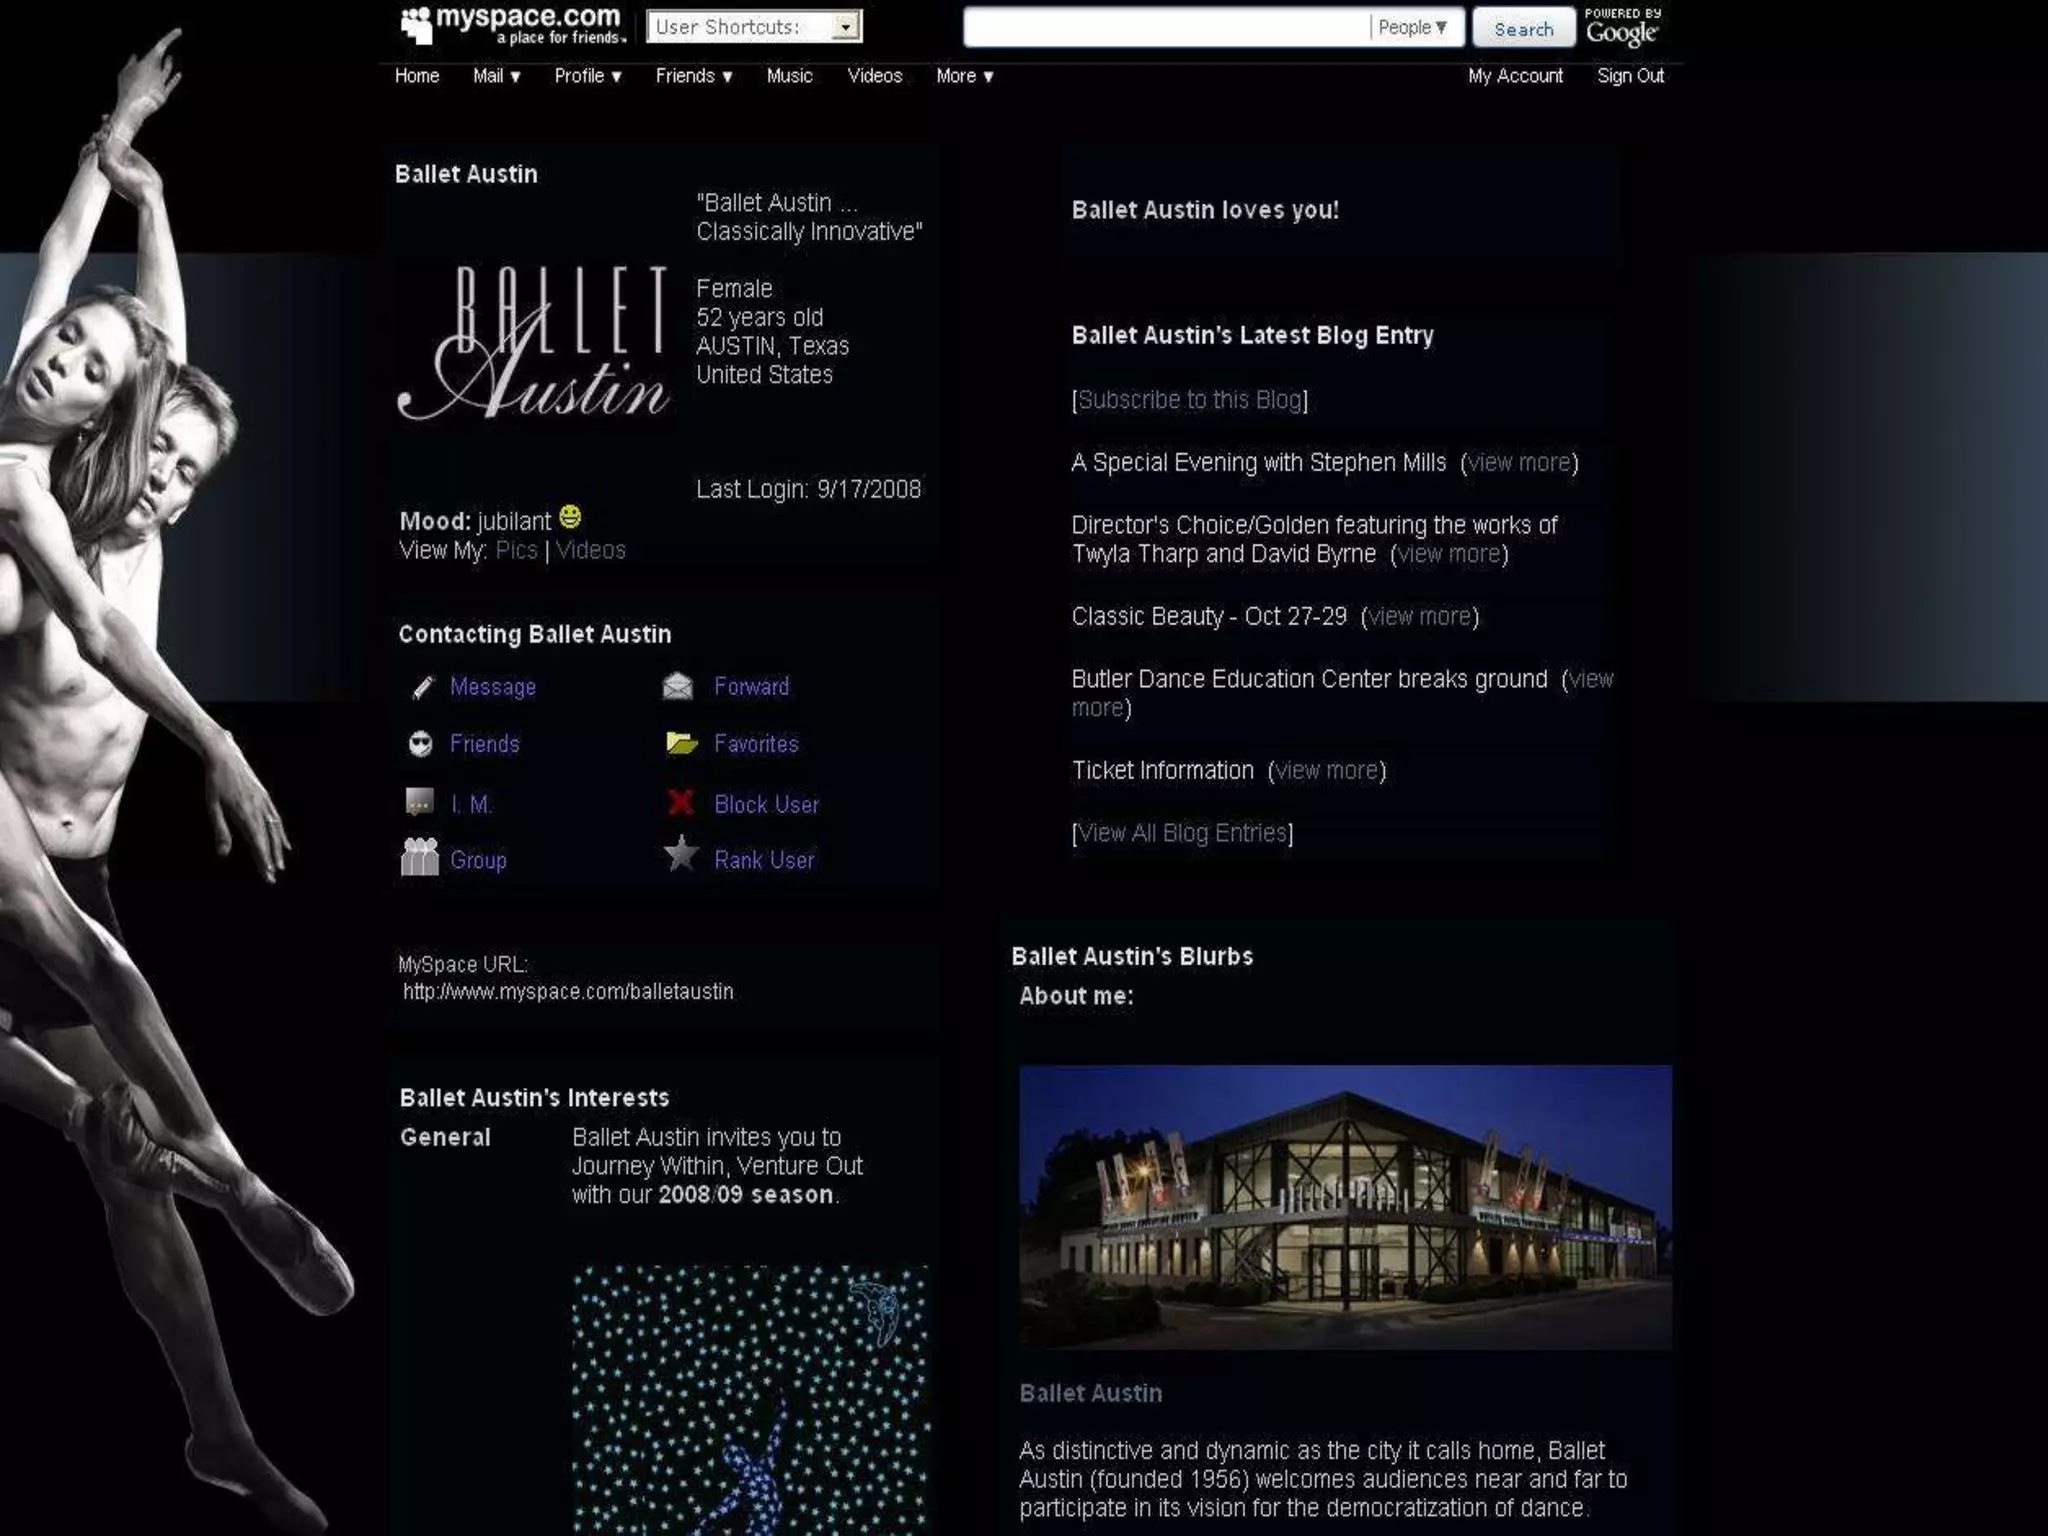Click the Search button
Screen dimensions: 2048x1536
pos(1523,29)
